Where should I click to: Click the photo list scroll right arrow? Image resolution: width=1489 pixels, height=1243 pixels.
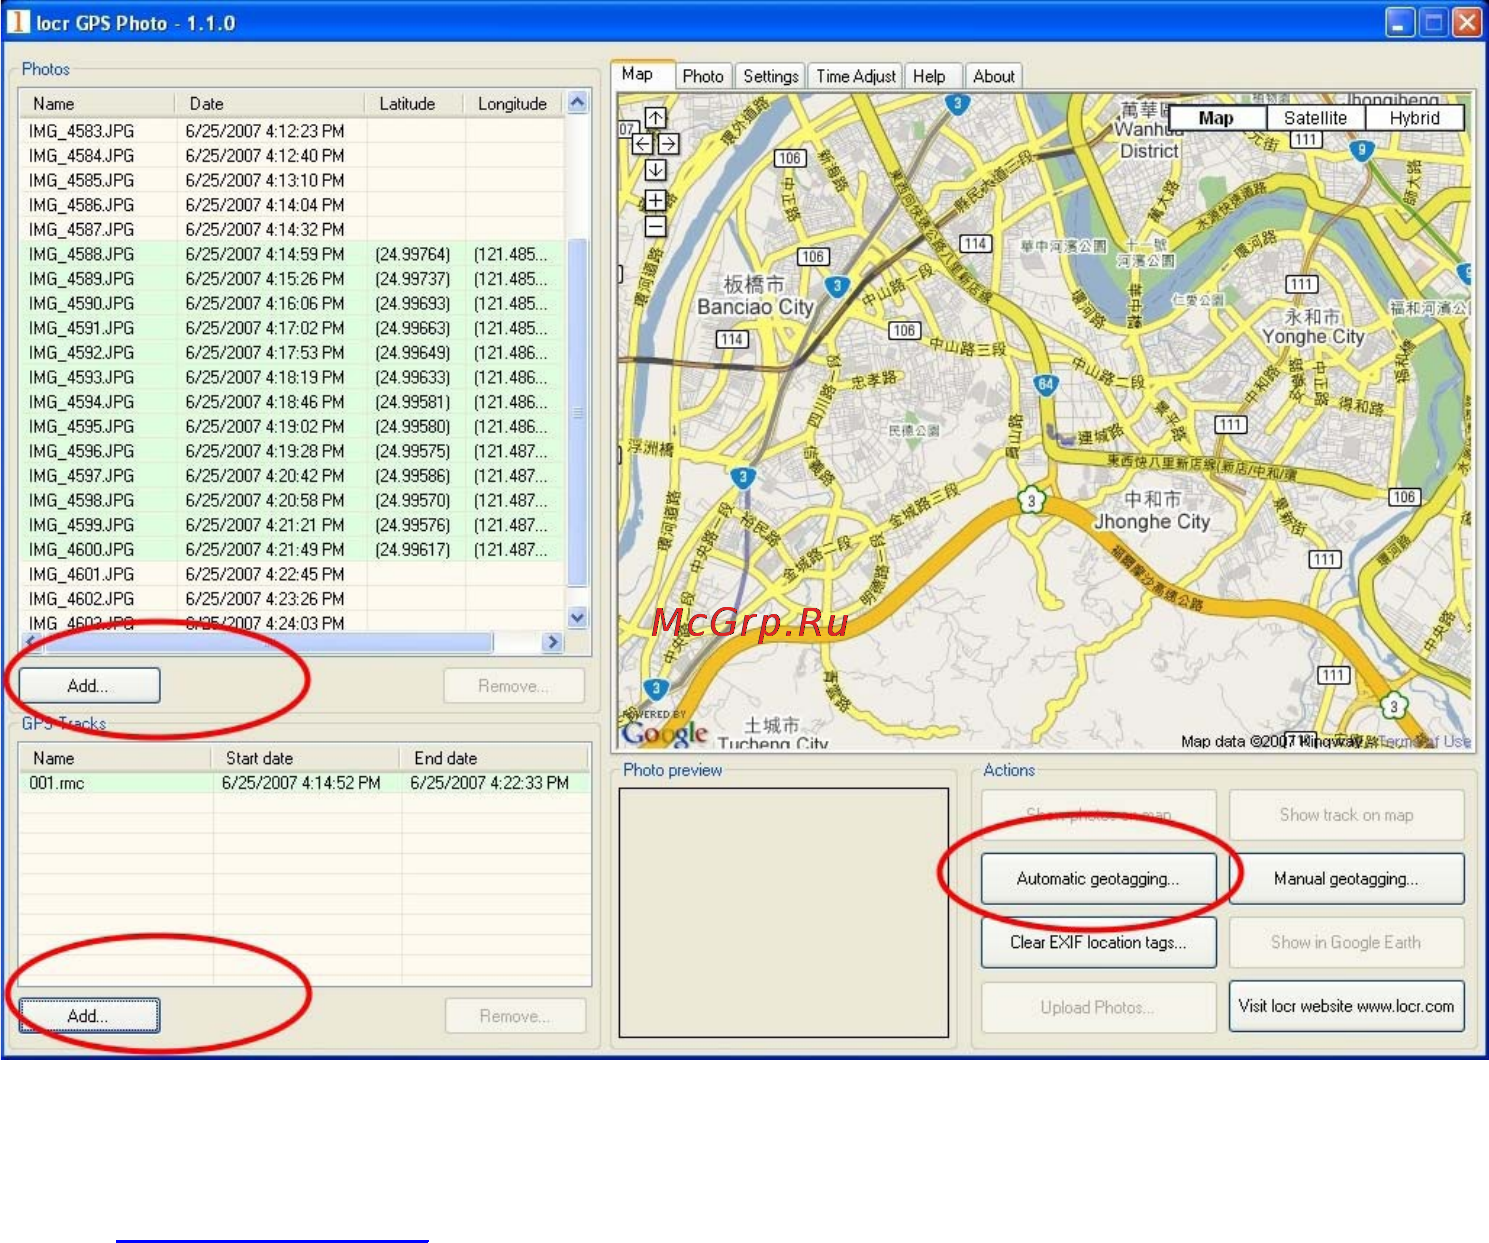click(x=553, y=642)
